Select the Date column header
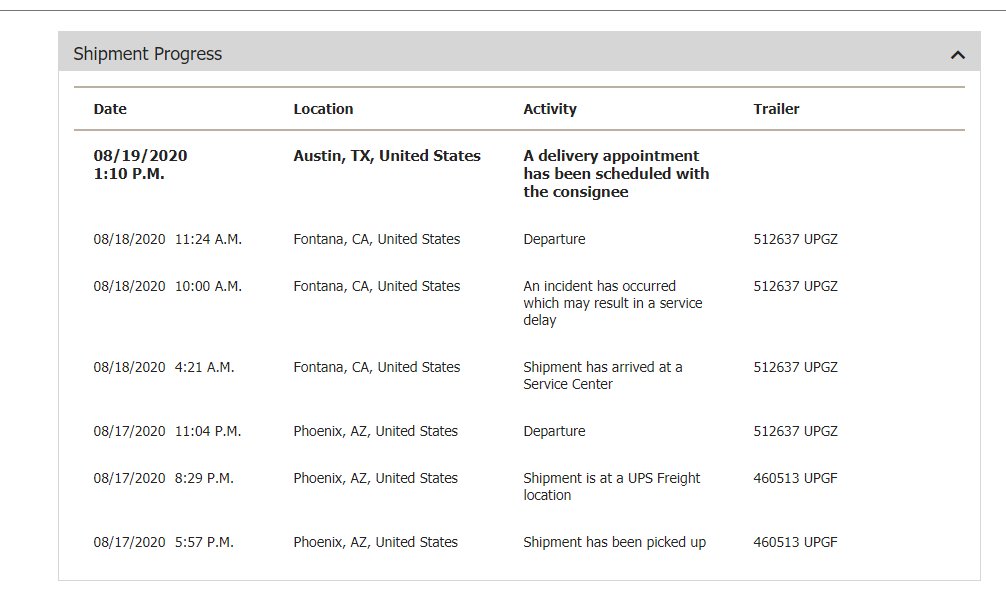Screen dimensions: 1006x603 coord(110,109)
